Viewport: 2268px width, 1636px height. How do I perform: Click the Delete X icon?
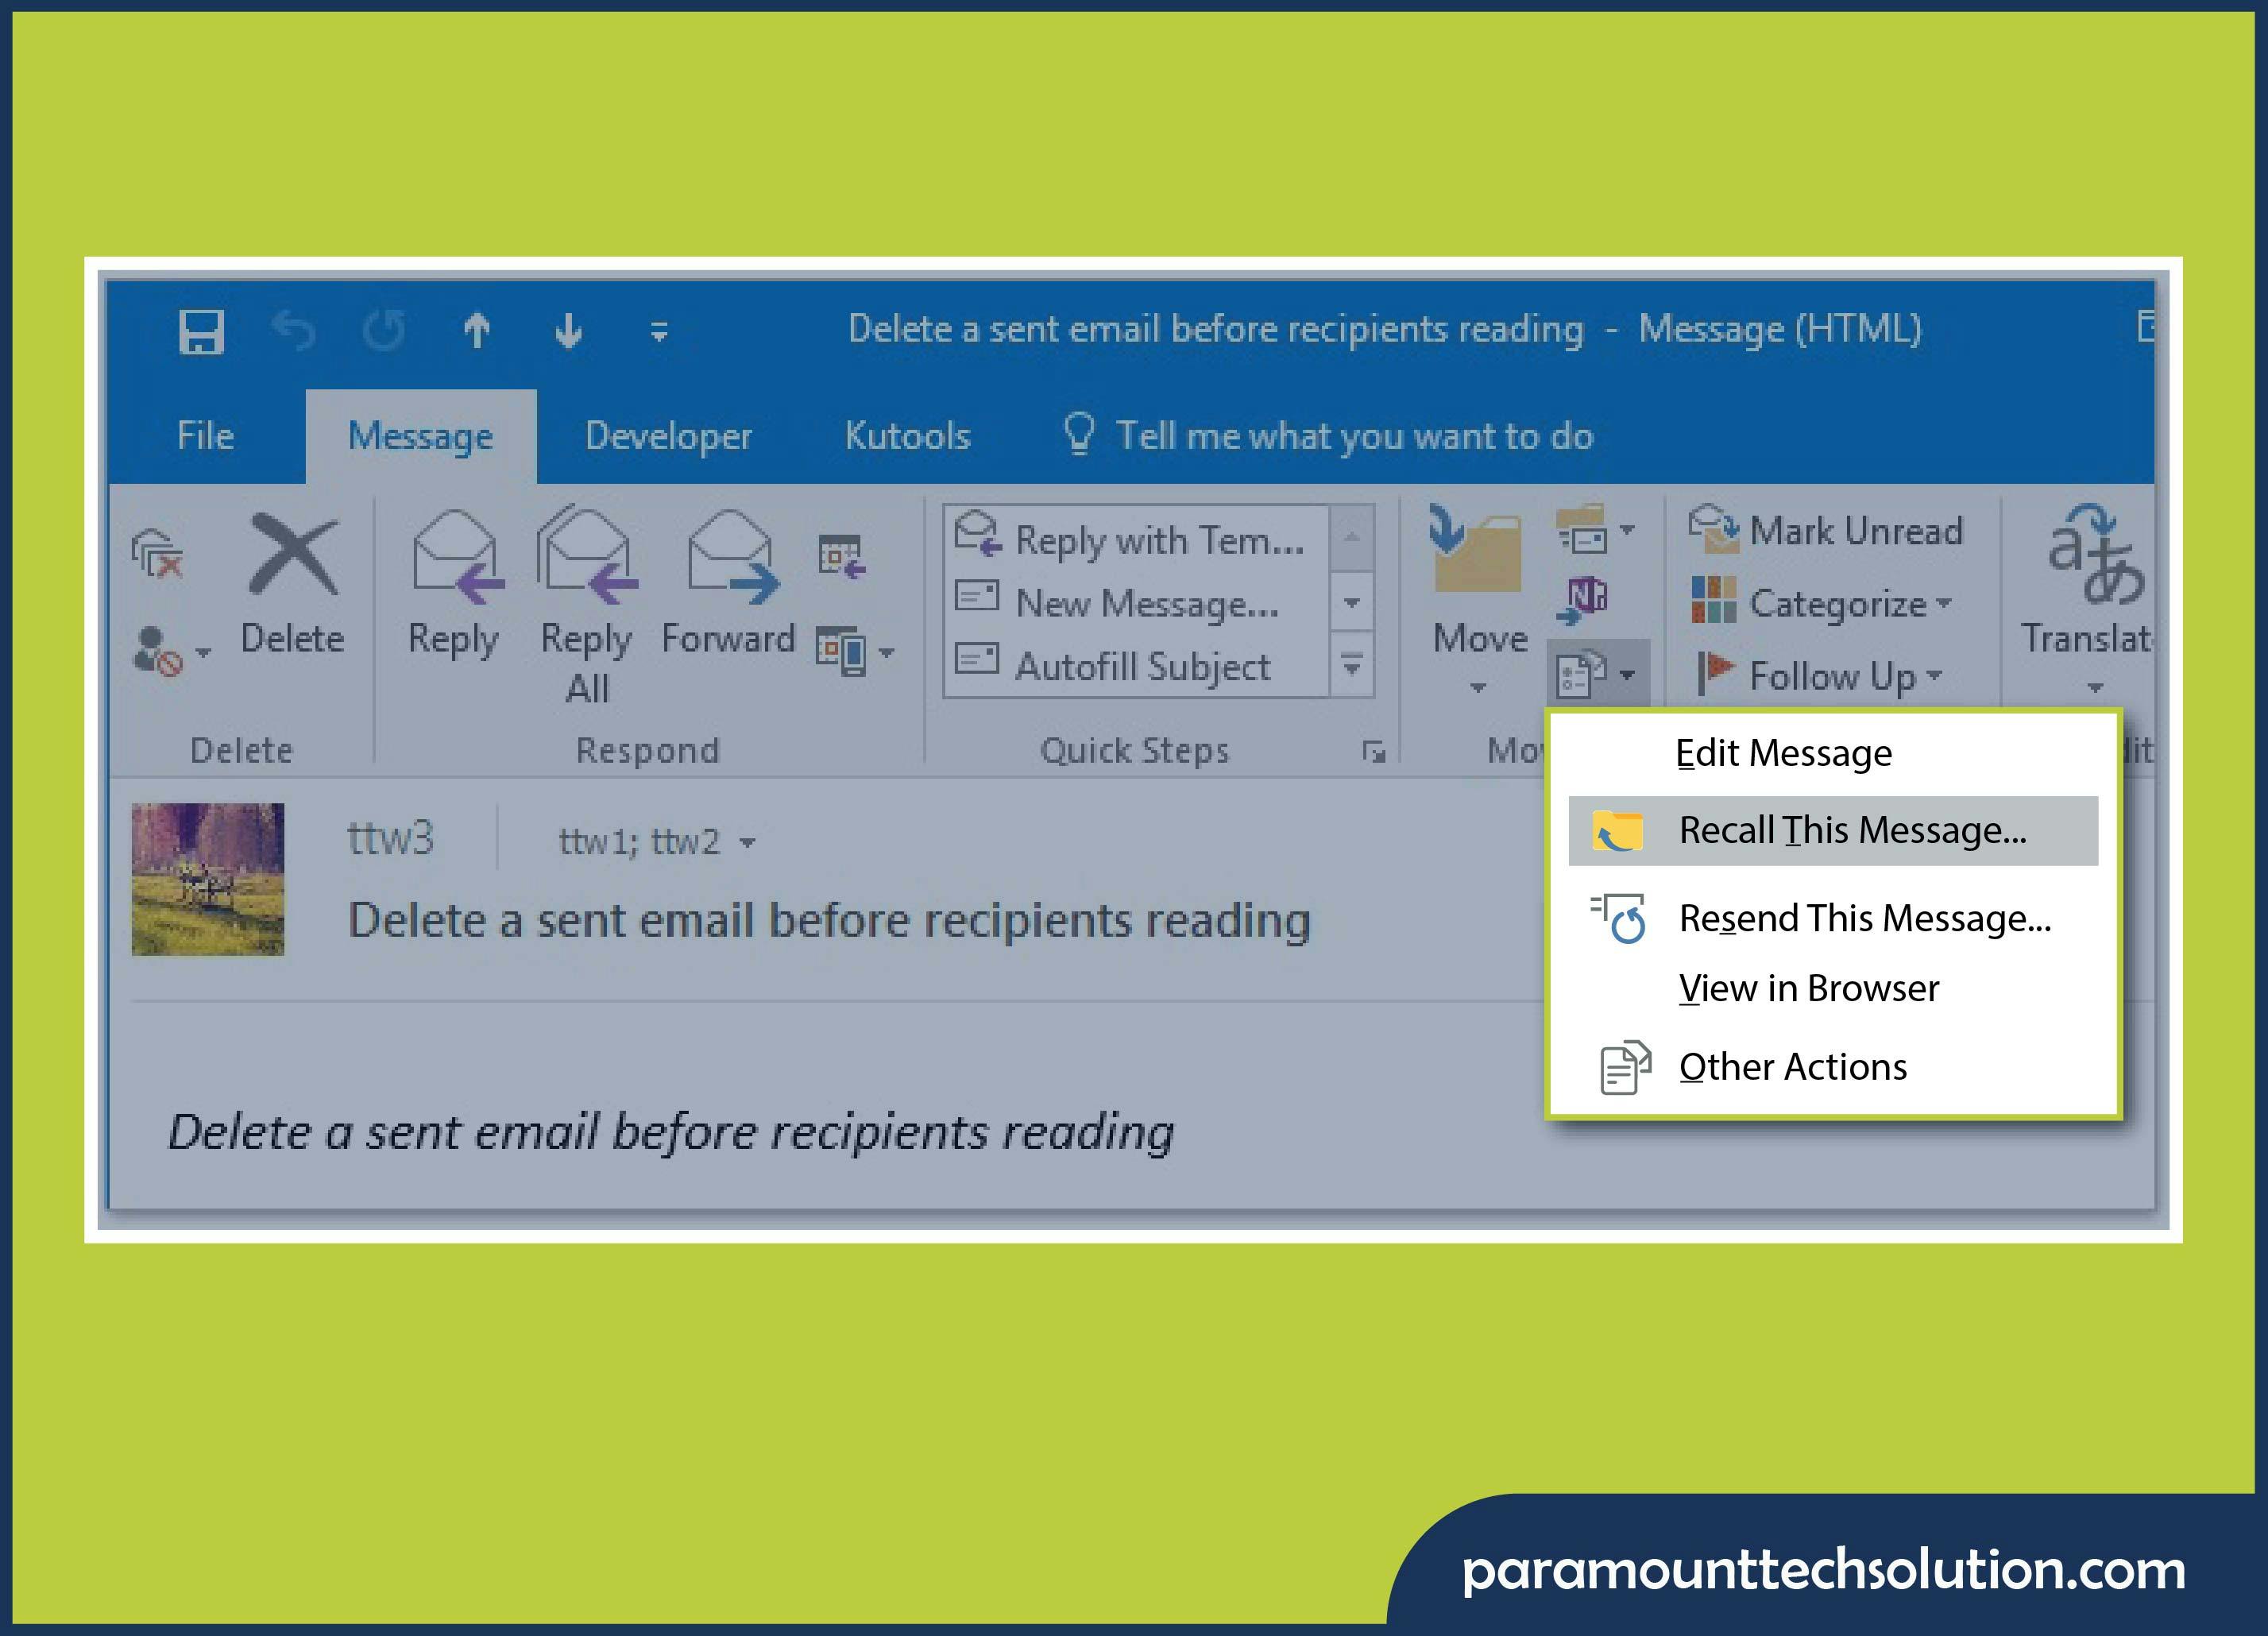pyautogui.click(x=293, y=556)
